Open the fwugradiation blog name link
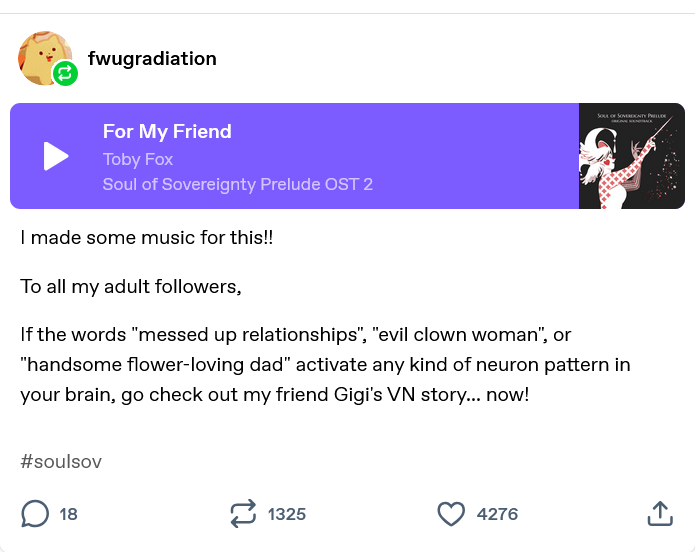This screenshot has width=695, height=552. (x=152, y=58)
